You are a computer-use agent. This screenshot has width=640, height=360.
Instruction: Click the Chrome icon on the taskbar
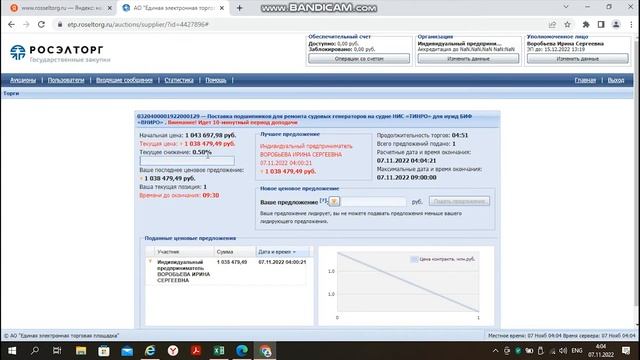(x=265, y=351)
